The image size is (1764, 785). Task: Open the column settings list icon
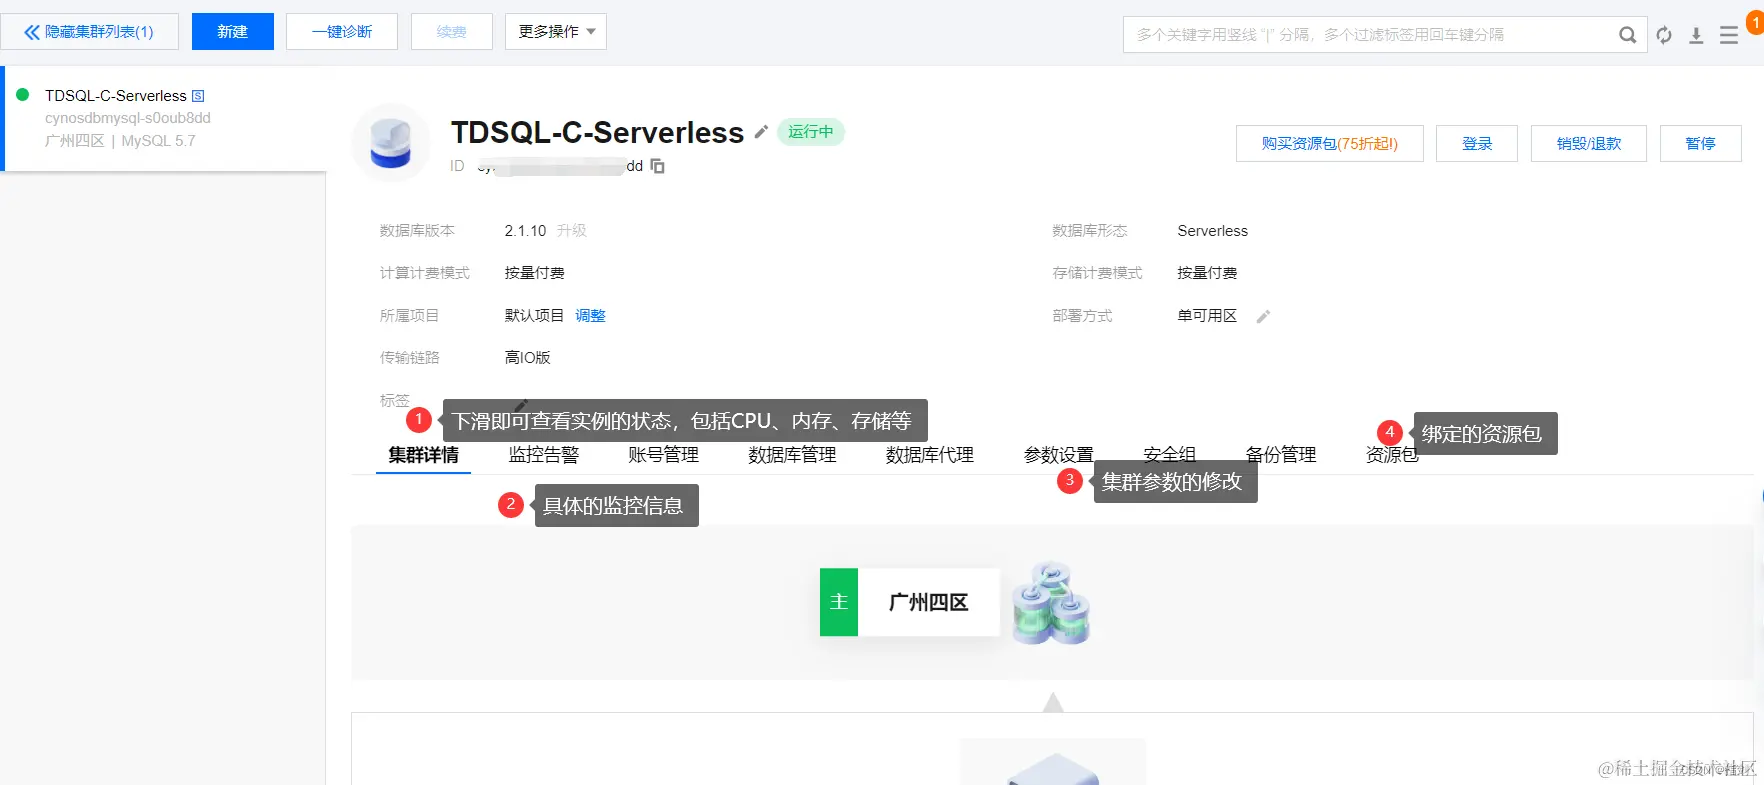(x=1728, y=35)
